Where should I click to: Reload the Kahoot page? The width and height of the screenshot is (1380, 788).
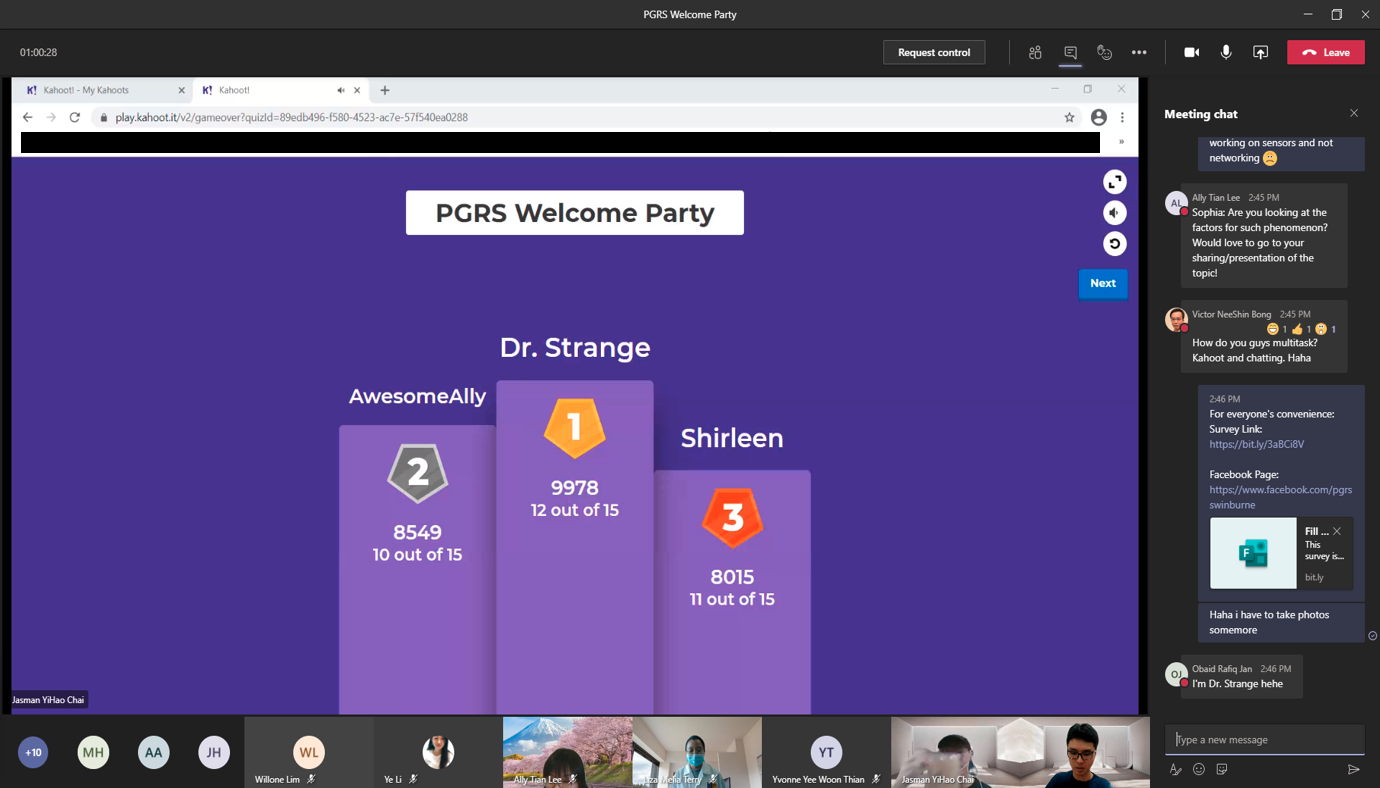[74, 117]
